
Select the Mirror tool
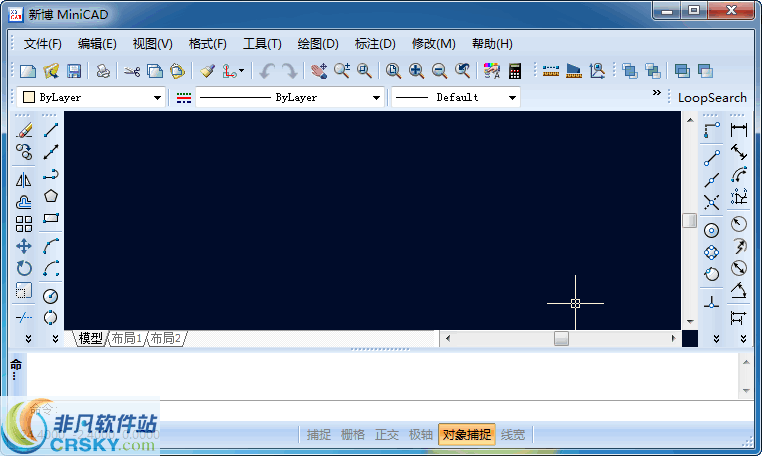(24, 180)
